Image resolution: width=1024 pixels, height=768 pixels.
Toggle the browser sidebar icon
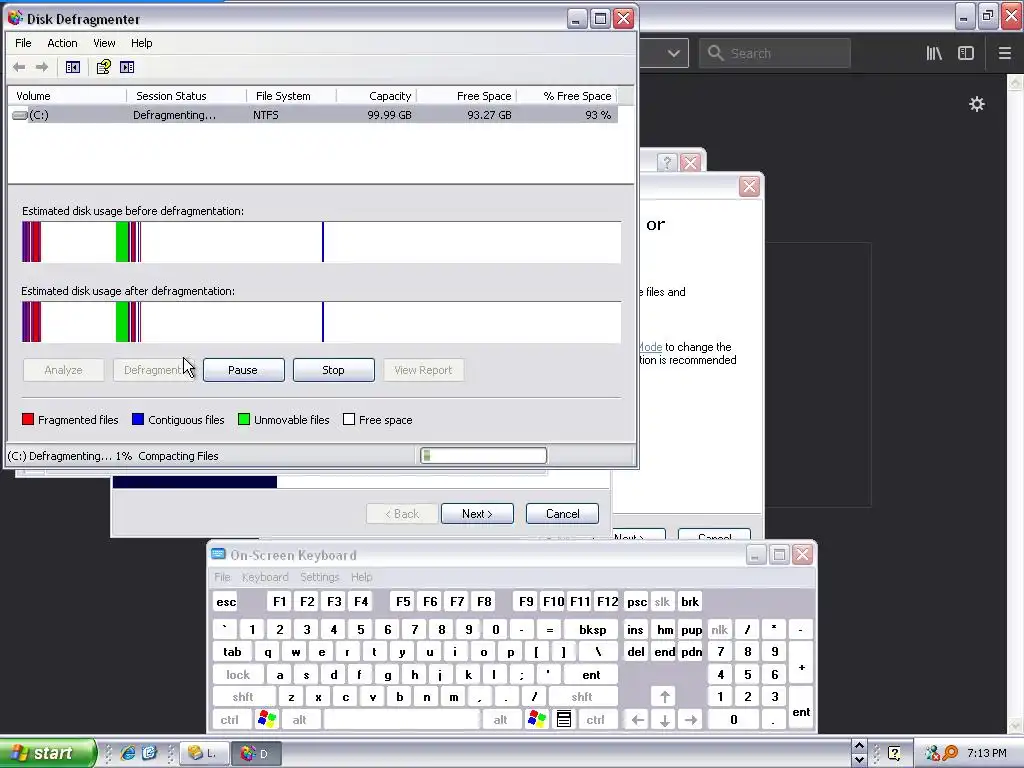(965, 54)
